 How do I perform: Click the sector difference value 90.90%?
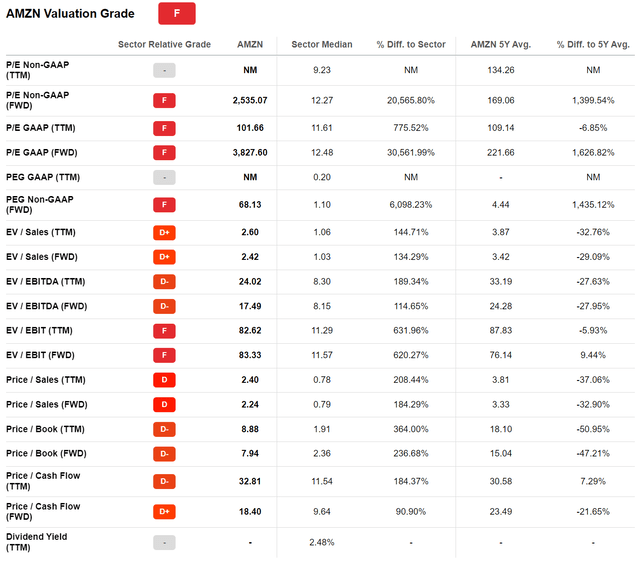[411, 512]
